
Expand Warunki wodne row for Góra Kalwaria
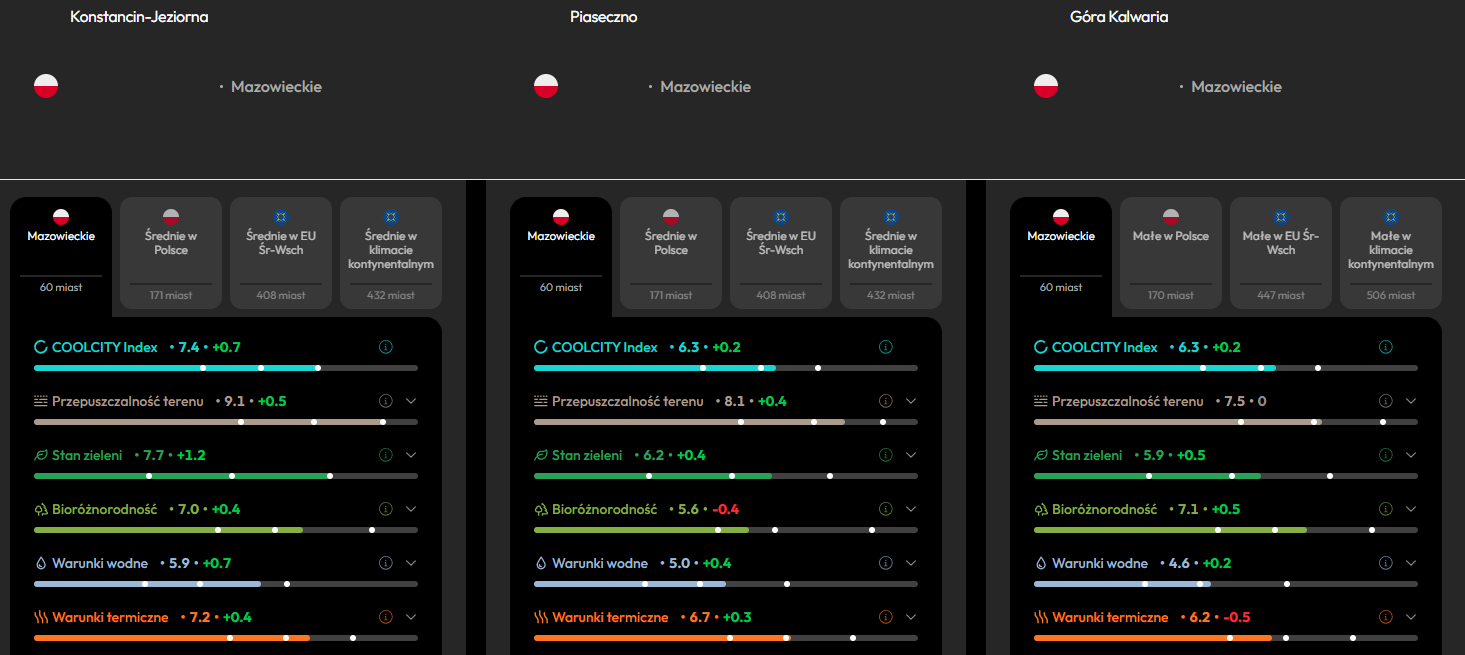click(1411, 563)
